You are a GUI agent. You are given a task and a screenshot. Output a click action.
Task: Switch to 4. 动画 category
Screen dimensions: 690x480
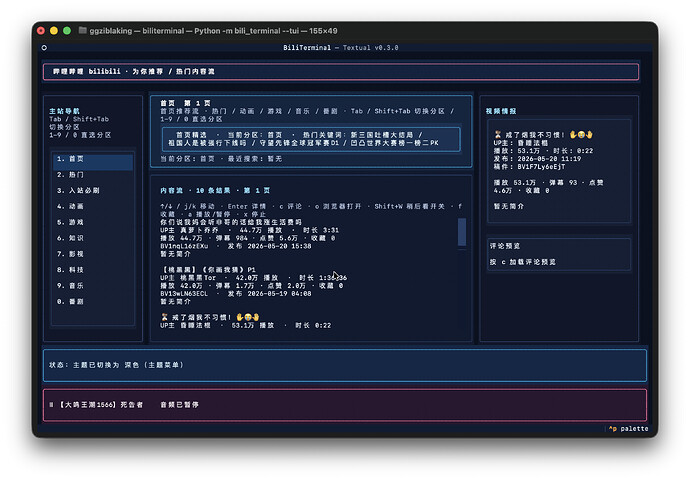(x=93, y=206)
